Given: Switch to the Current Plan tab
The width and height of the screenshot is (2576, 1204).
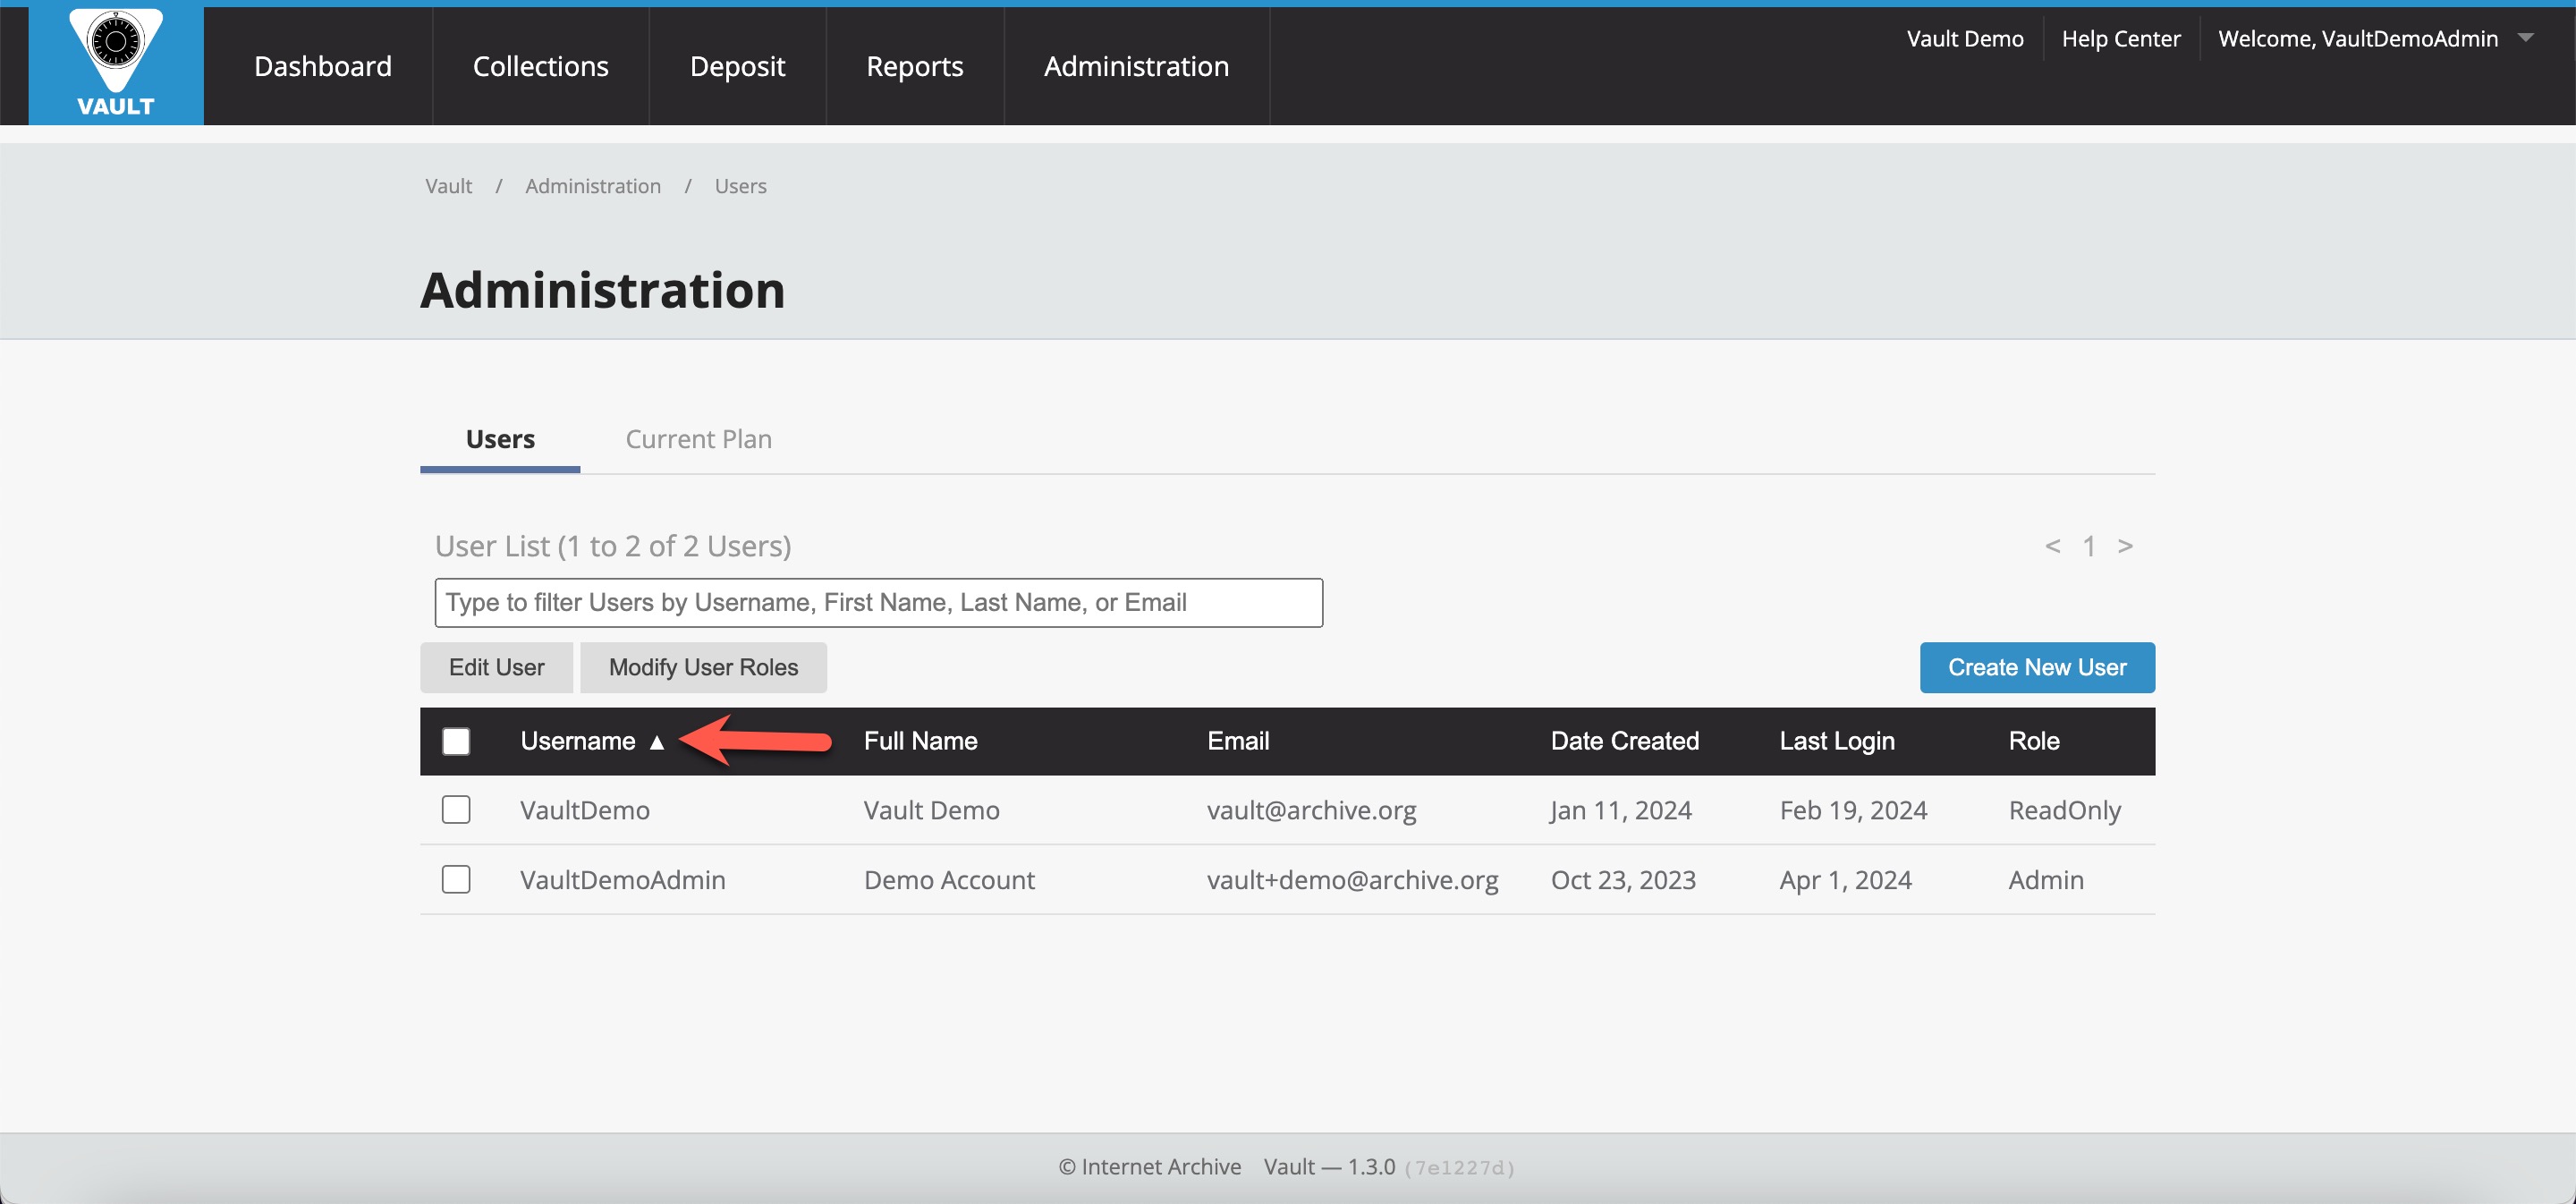Looking at the screenshot, I should [698, 439].
